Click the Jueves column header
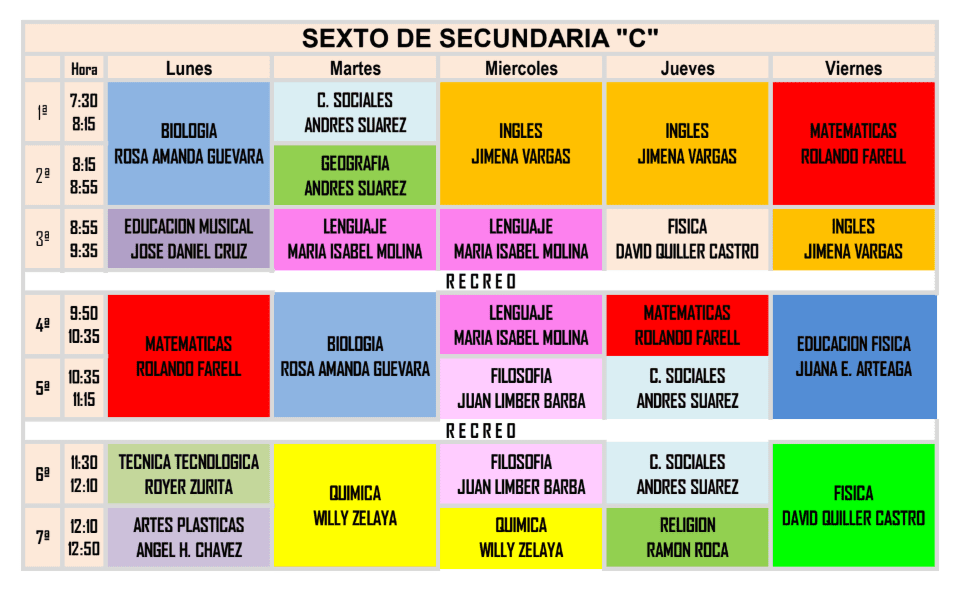Screen dimensions: 961x594 point(687,68)
